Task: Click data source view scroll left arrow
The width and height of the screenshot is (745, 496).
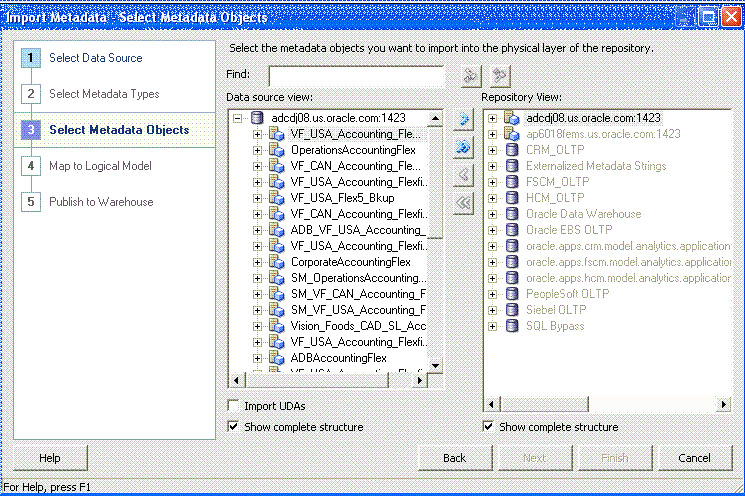Action: coord(237,380)
